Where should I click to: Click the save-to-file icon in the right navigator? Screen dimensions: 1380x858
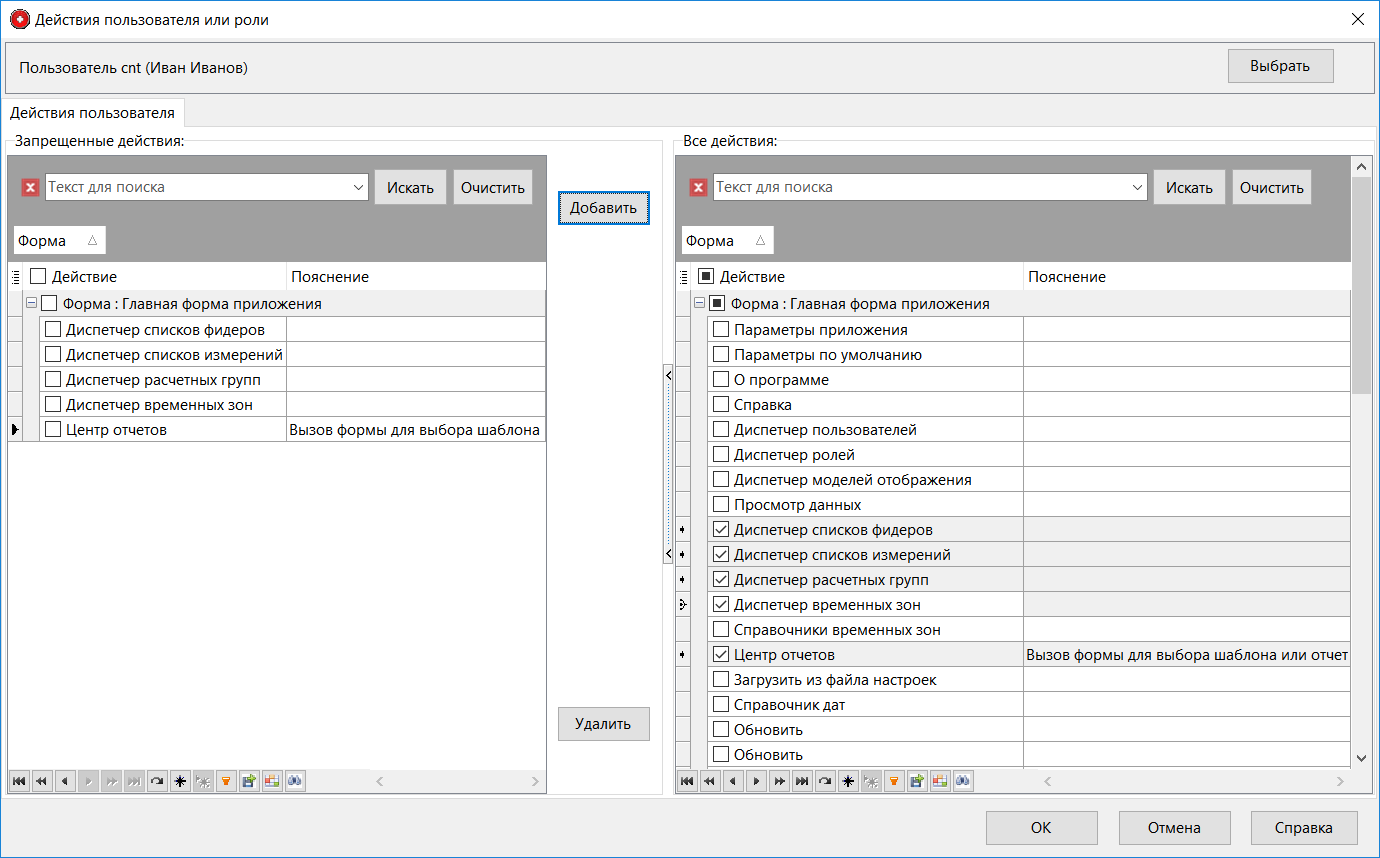point(917,781)
